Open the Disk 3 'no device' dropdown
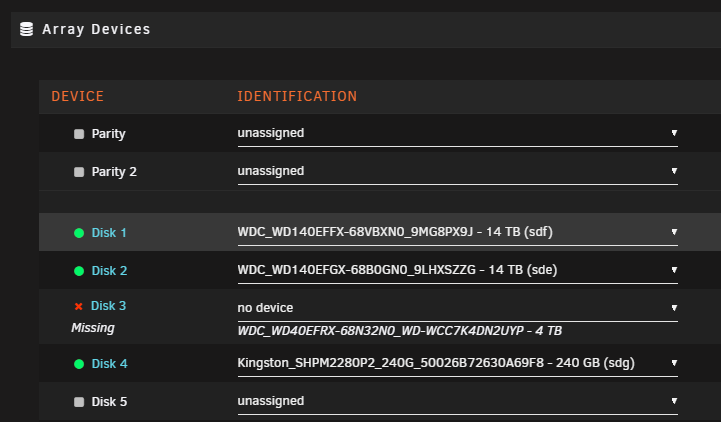 pos(458,308)
